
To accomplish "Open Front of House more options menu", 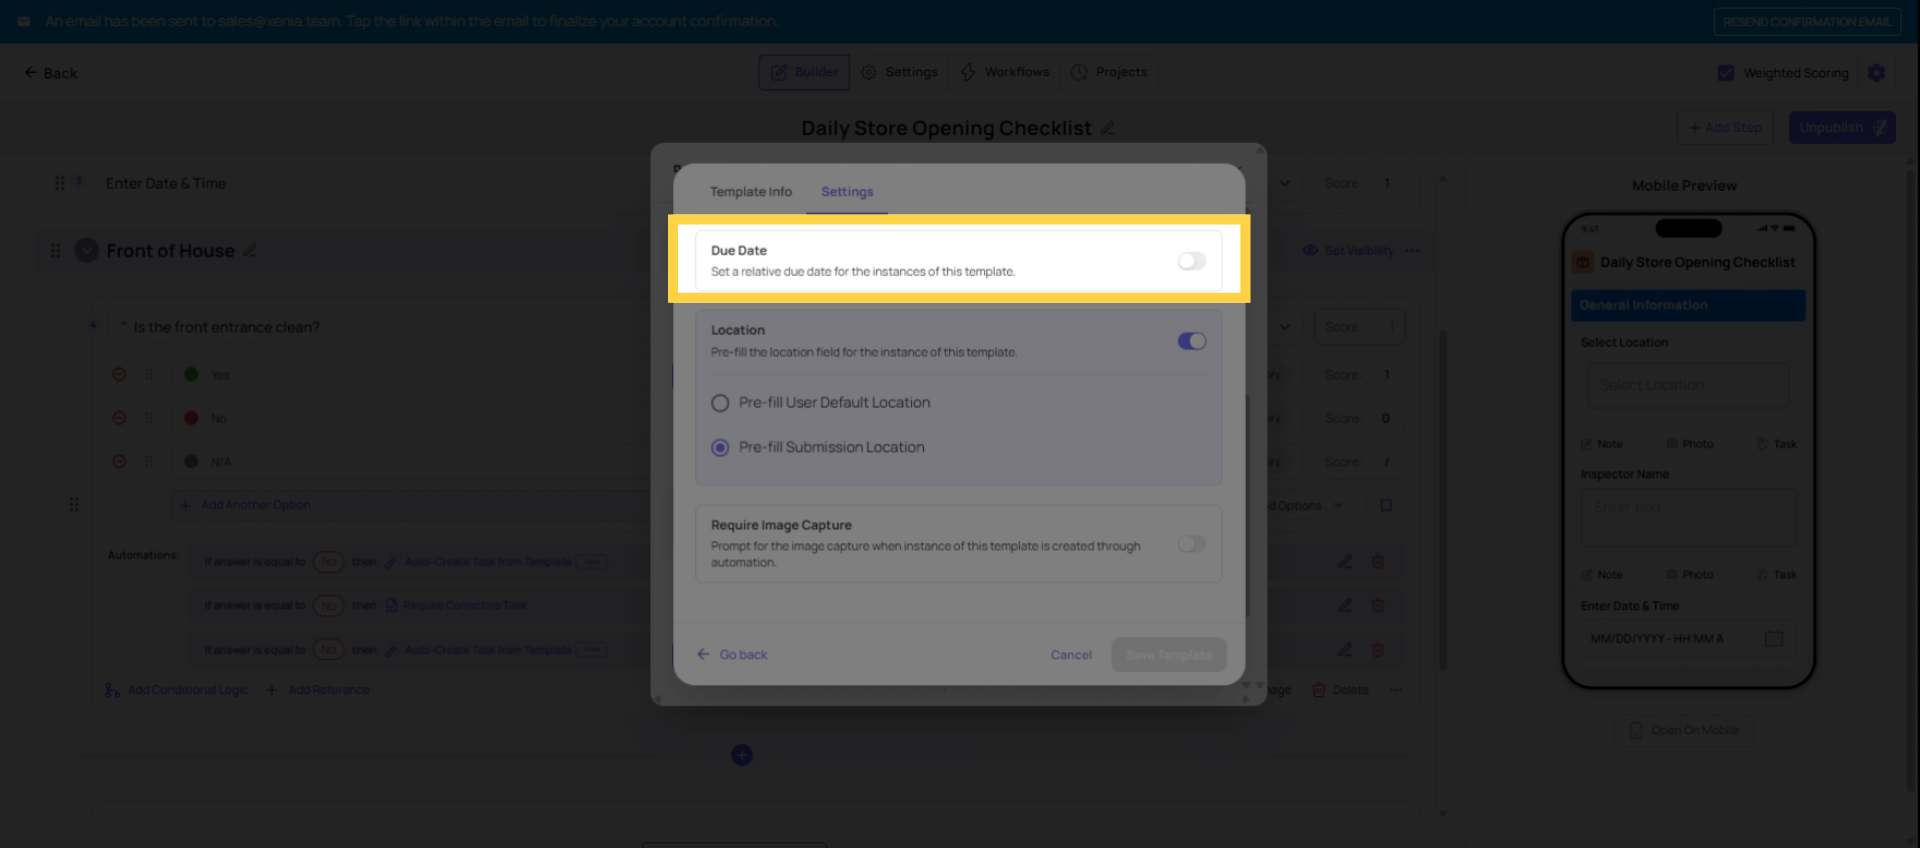I will [1412, 251].
